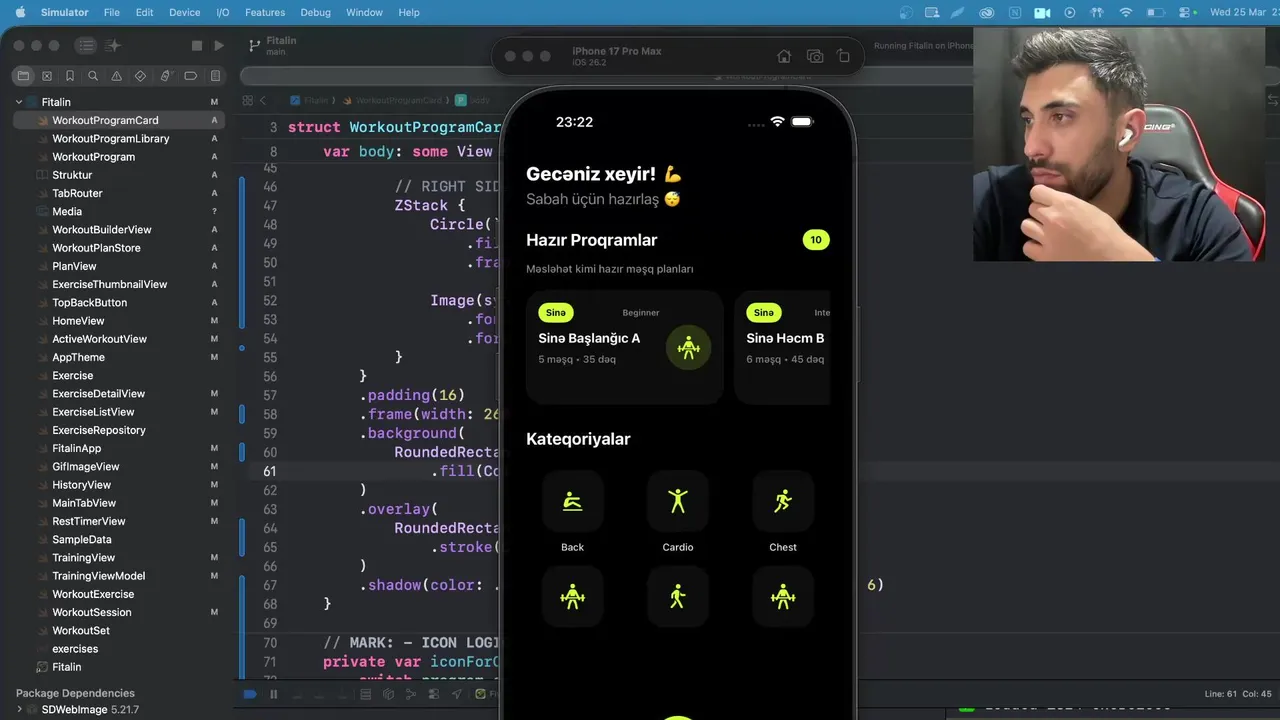Pause program execution in debug bar
The width and height of the screenshot is (1280, 720).
click(x=273, y=694)
